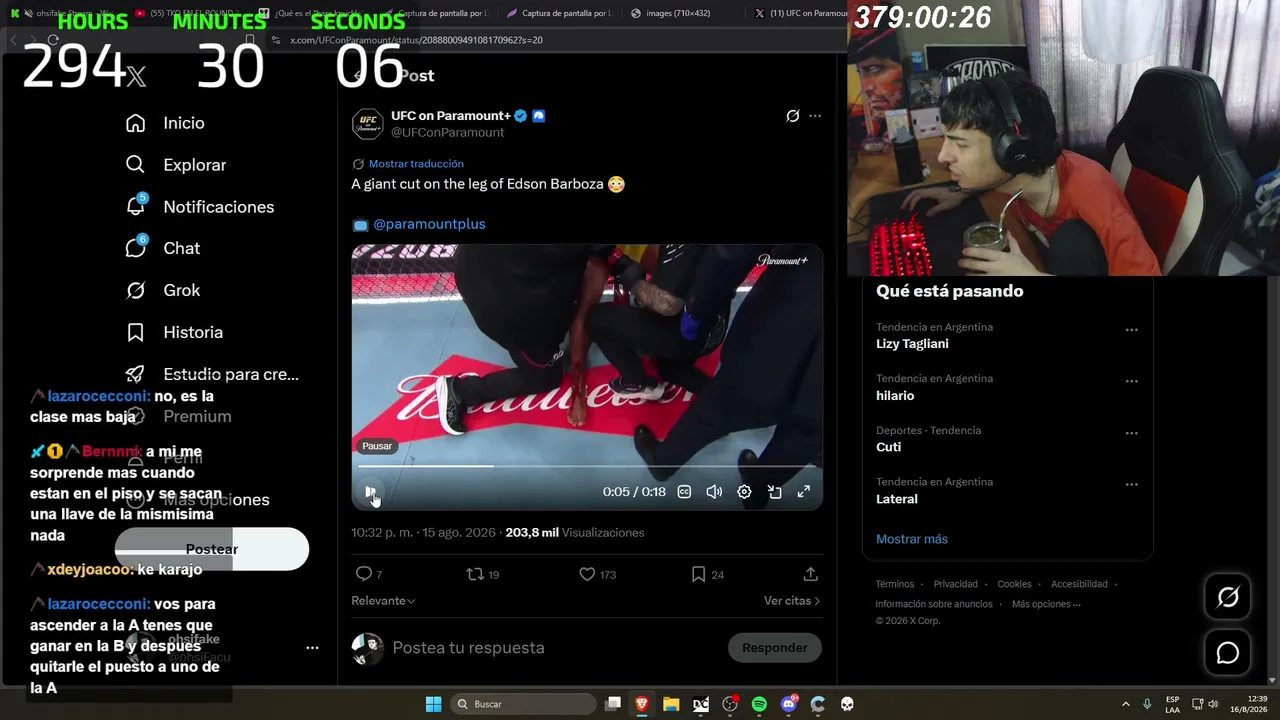Open the post's Grok action icon
Image resolution: width=1280 pixels, height=720 pixels.
pos(793,116)
